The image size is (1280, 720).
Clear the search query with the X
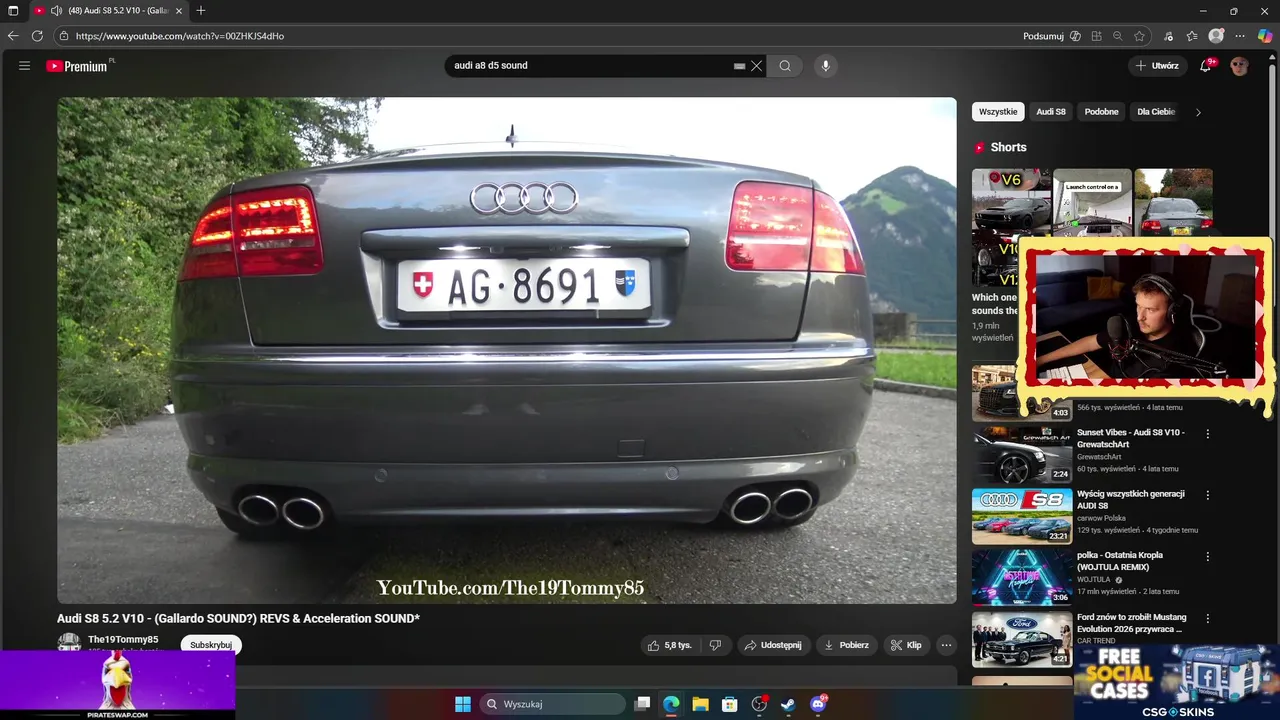[x=757, y=66]
